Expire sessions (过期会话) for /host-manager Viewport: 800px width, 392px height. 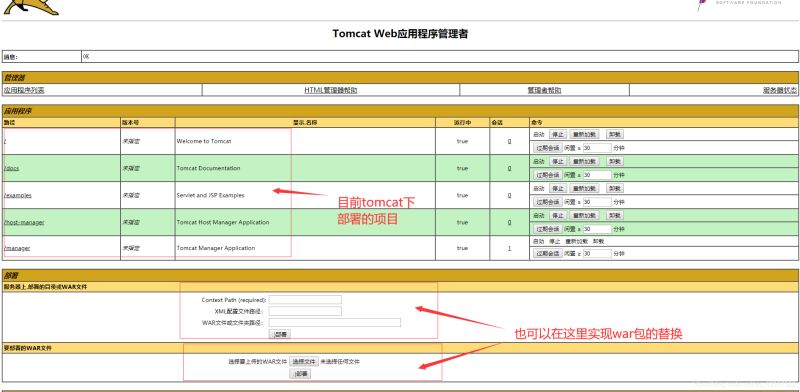tap(547, 229)
